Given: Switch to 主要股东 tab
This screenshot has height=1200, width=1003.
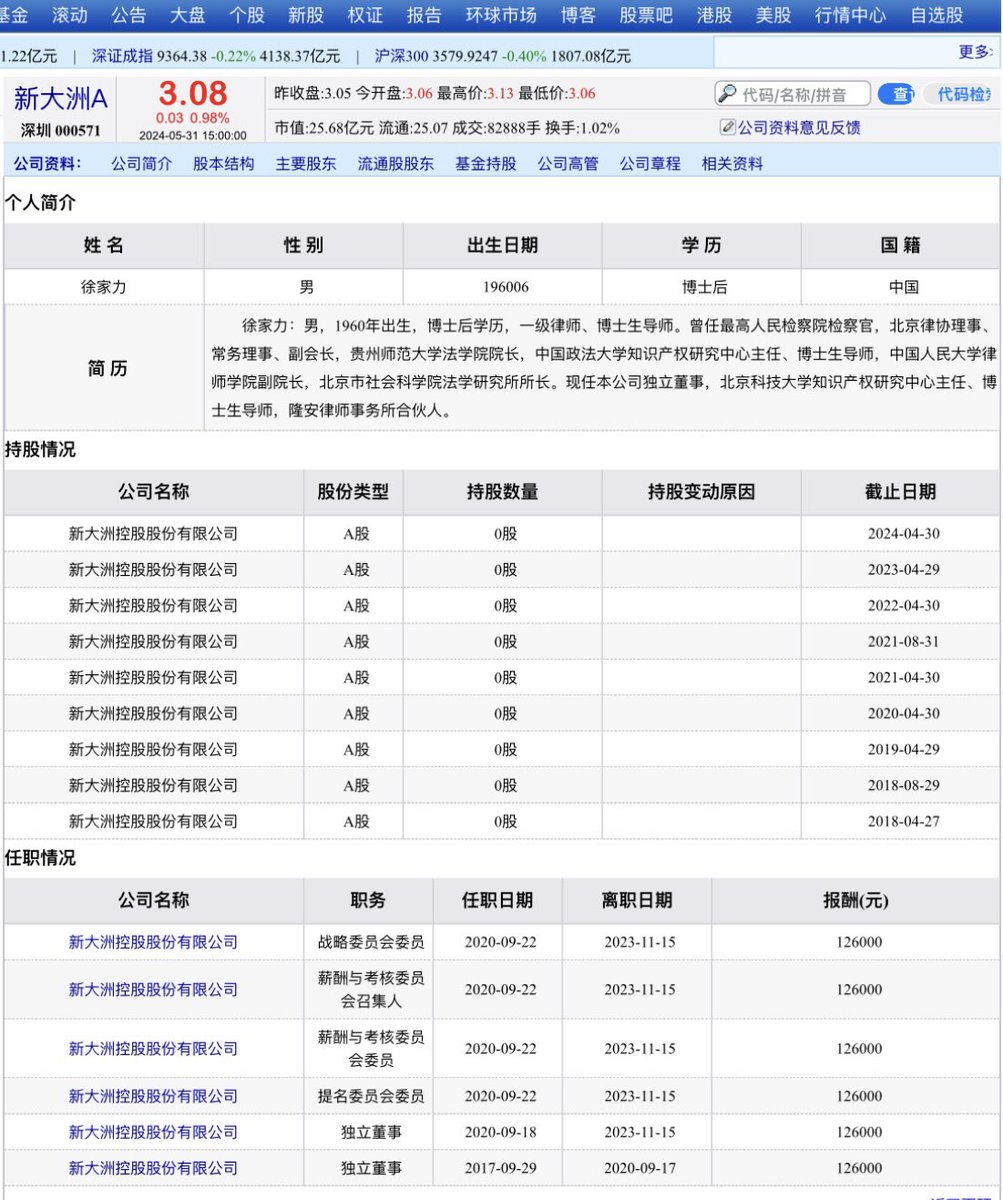Looking at the screenshot, I should pos(306,164).
